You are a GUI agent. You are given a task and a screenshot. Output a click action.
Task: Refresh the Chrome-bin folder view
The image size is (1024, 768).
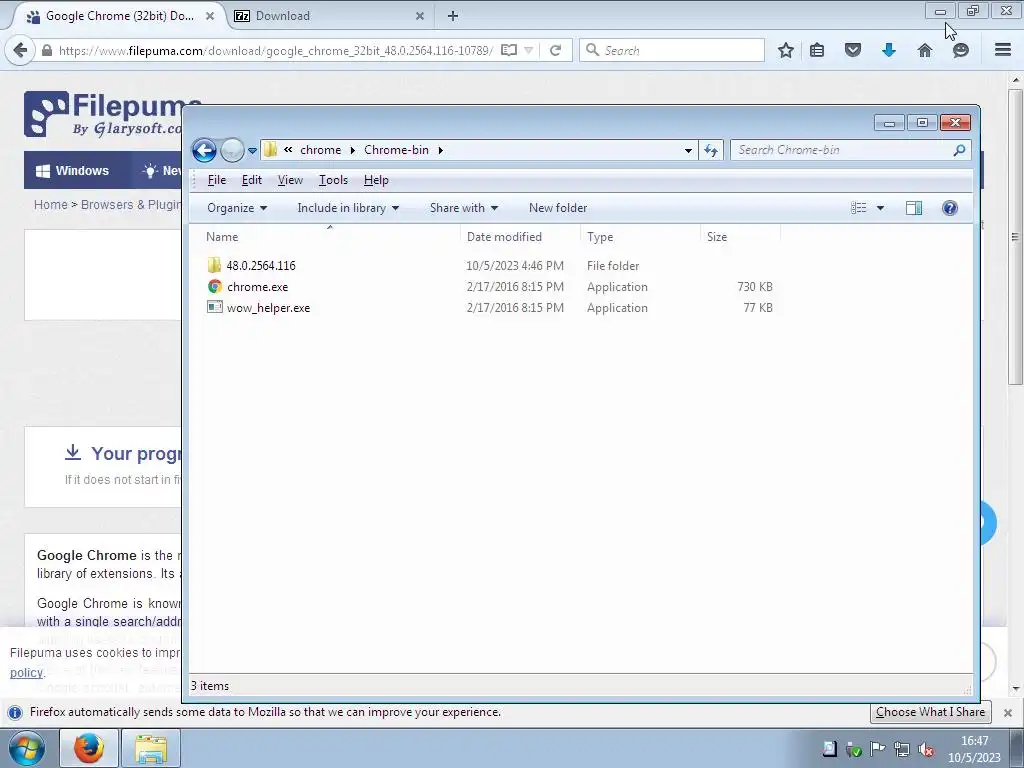click(x=711, y=150)
